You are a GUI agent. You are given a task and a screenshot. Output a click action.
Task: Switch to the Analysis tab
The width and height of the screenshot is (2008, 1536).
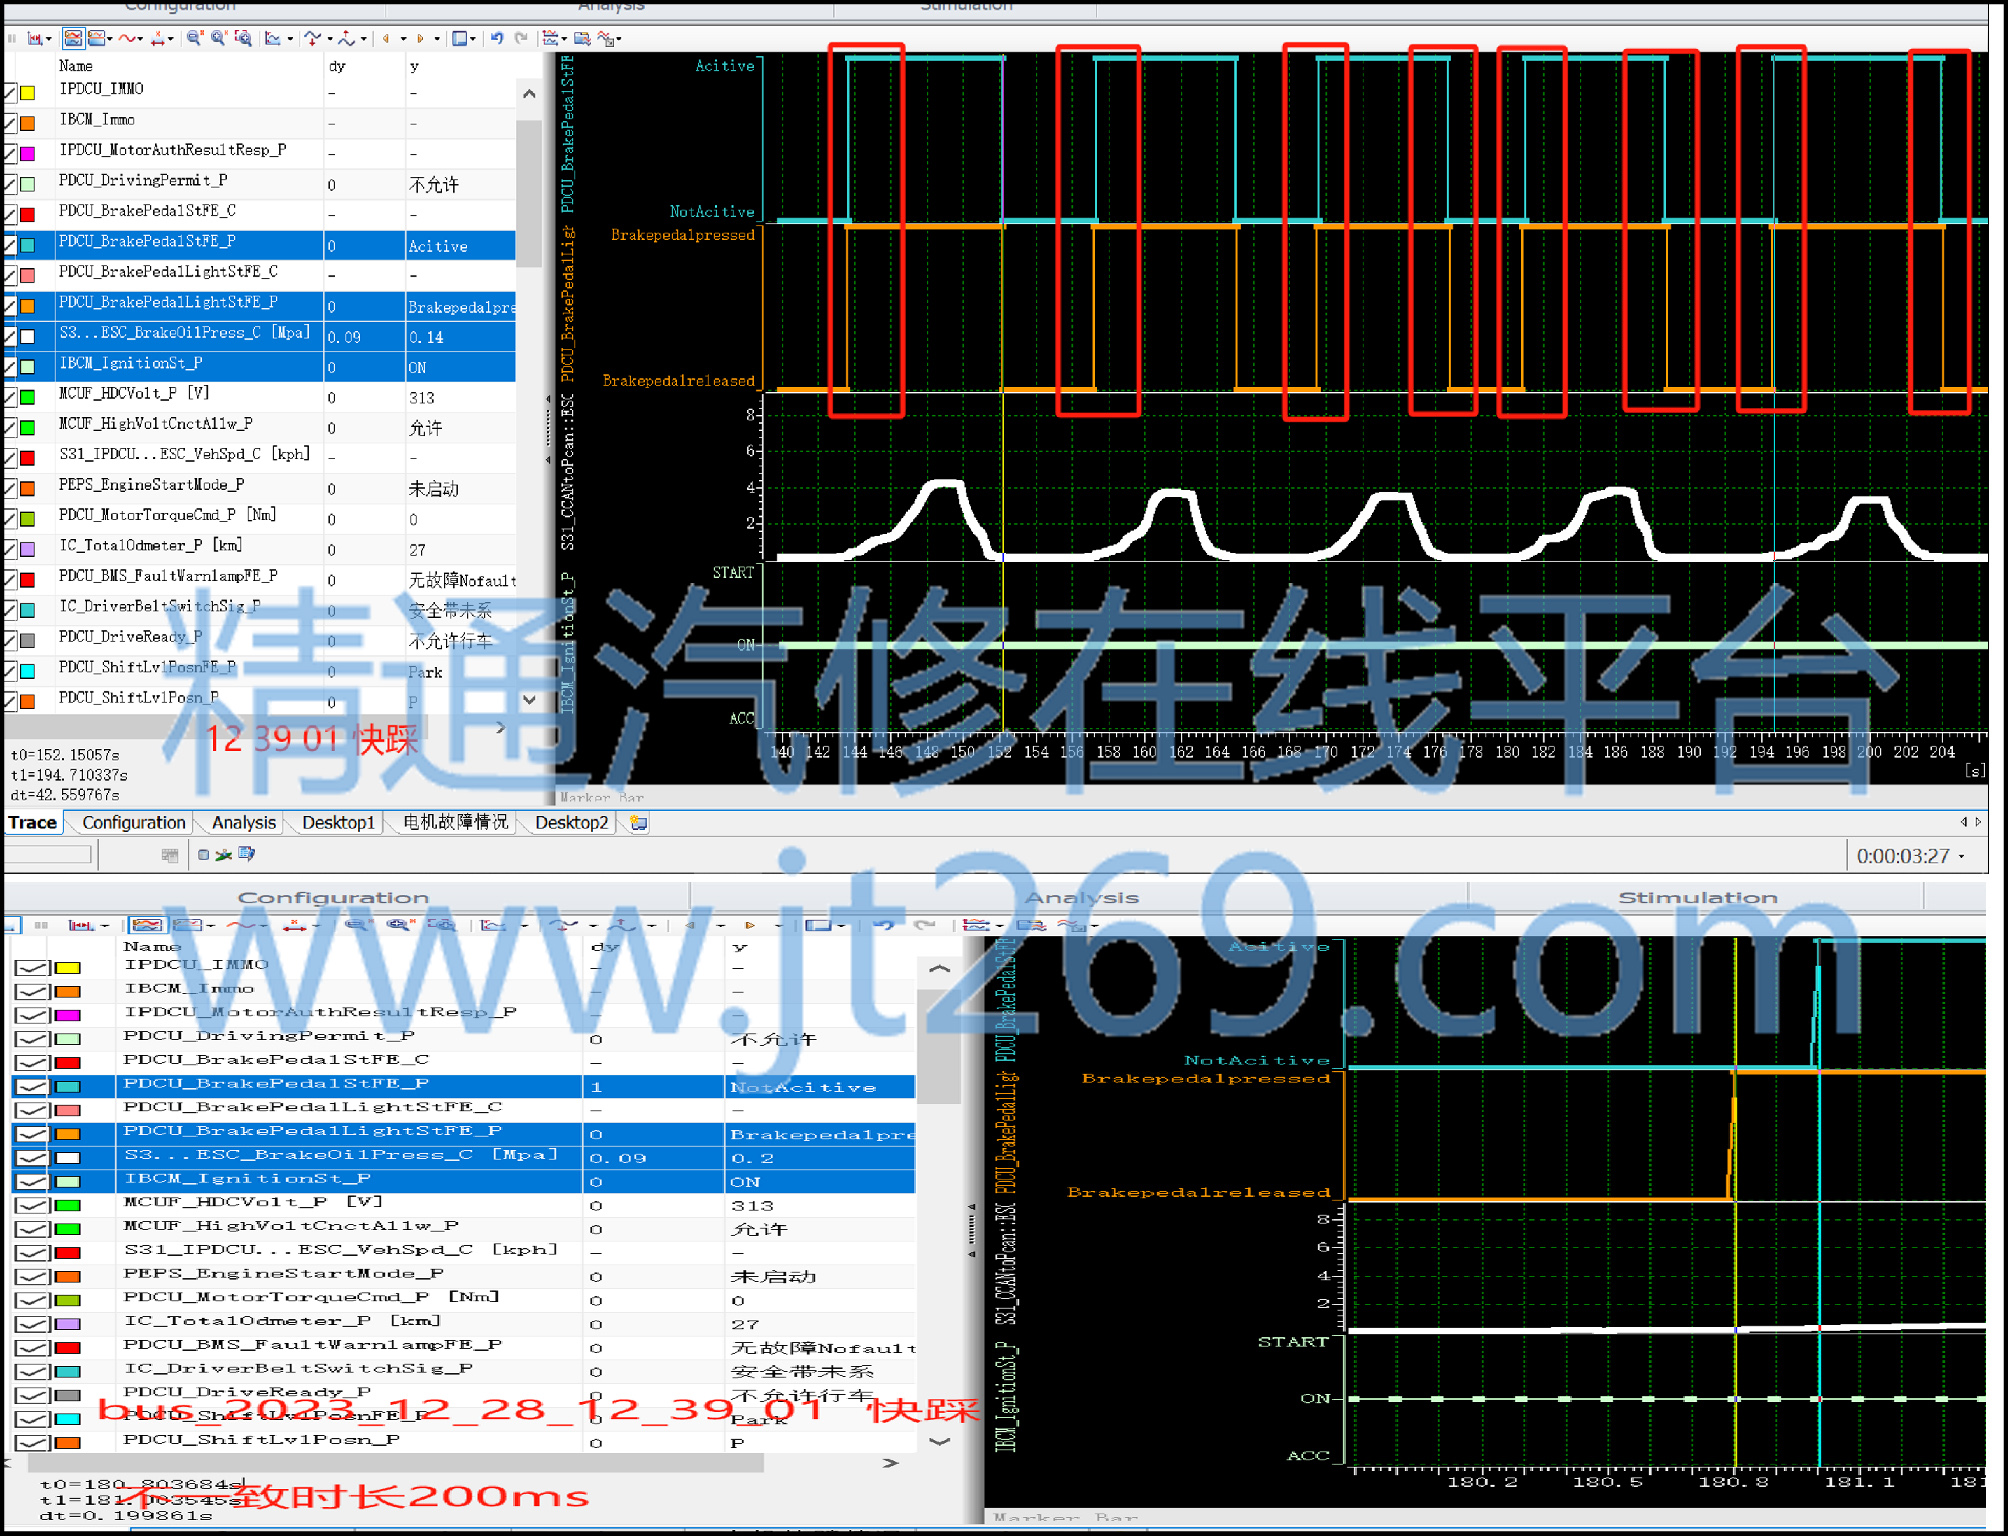point(244,822)
